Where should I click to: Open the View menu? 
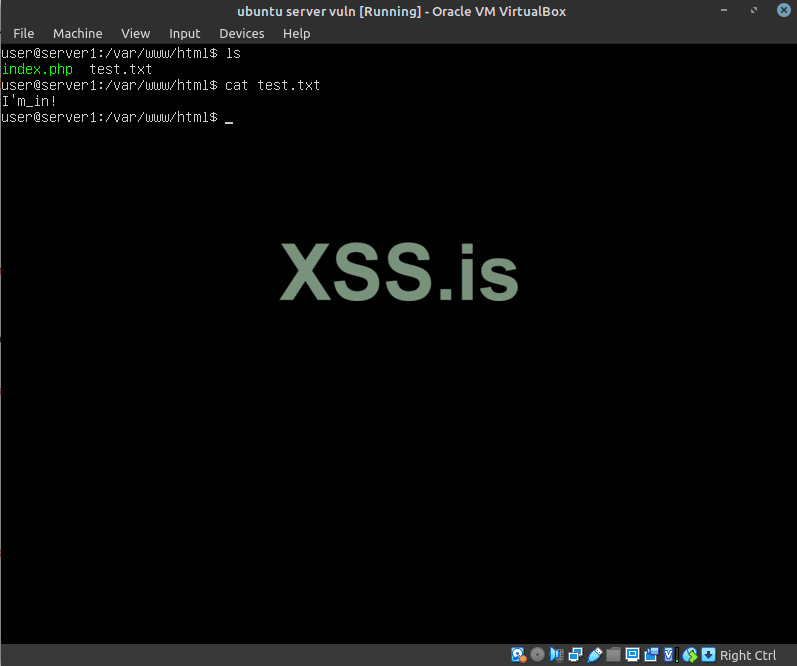coord(135,34)
